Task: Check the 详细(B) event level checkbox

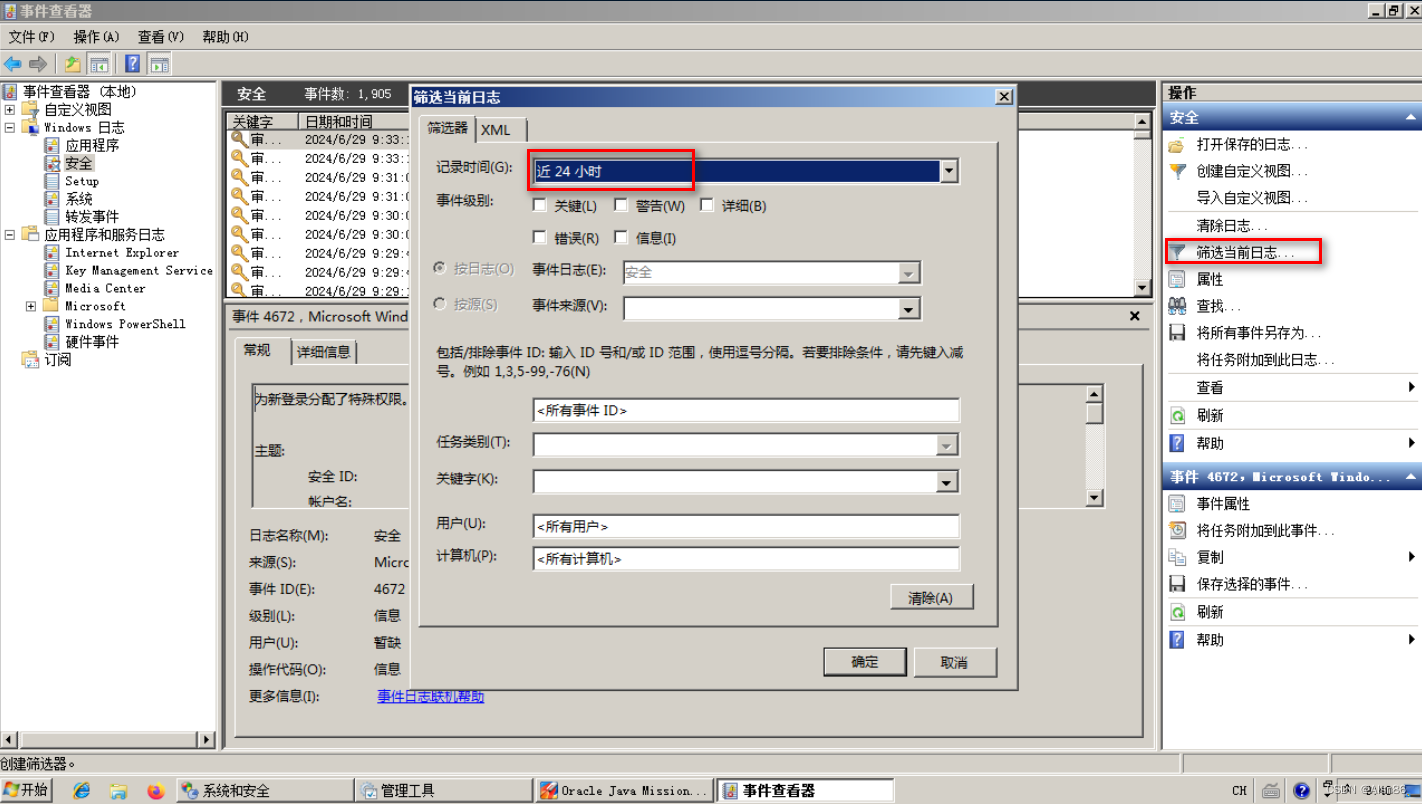Action: (x=707, y=205)
